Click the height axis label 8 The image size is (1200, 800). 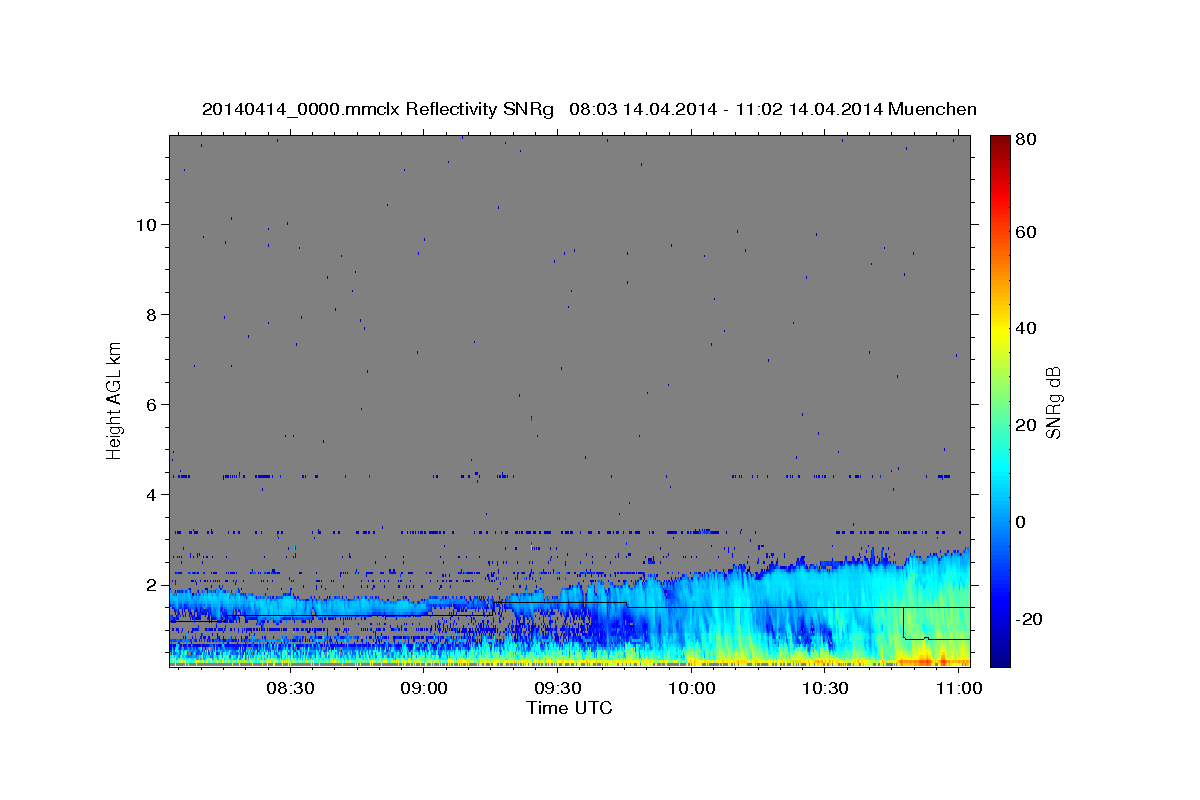(151, 314)
